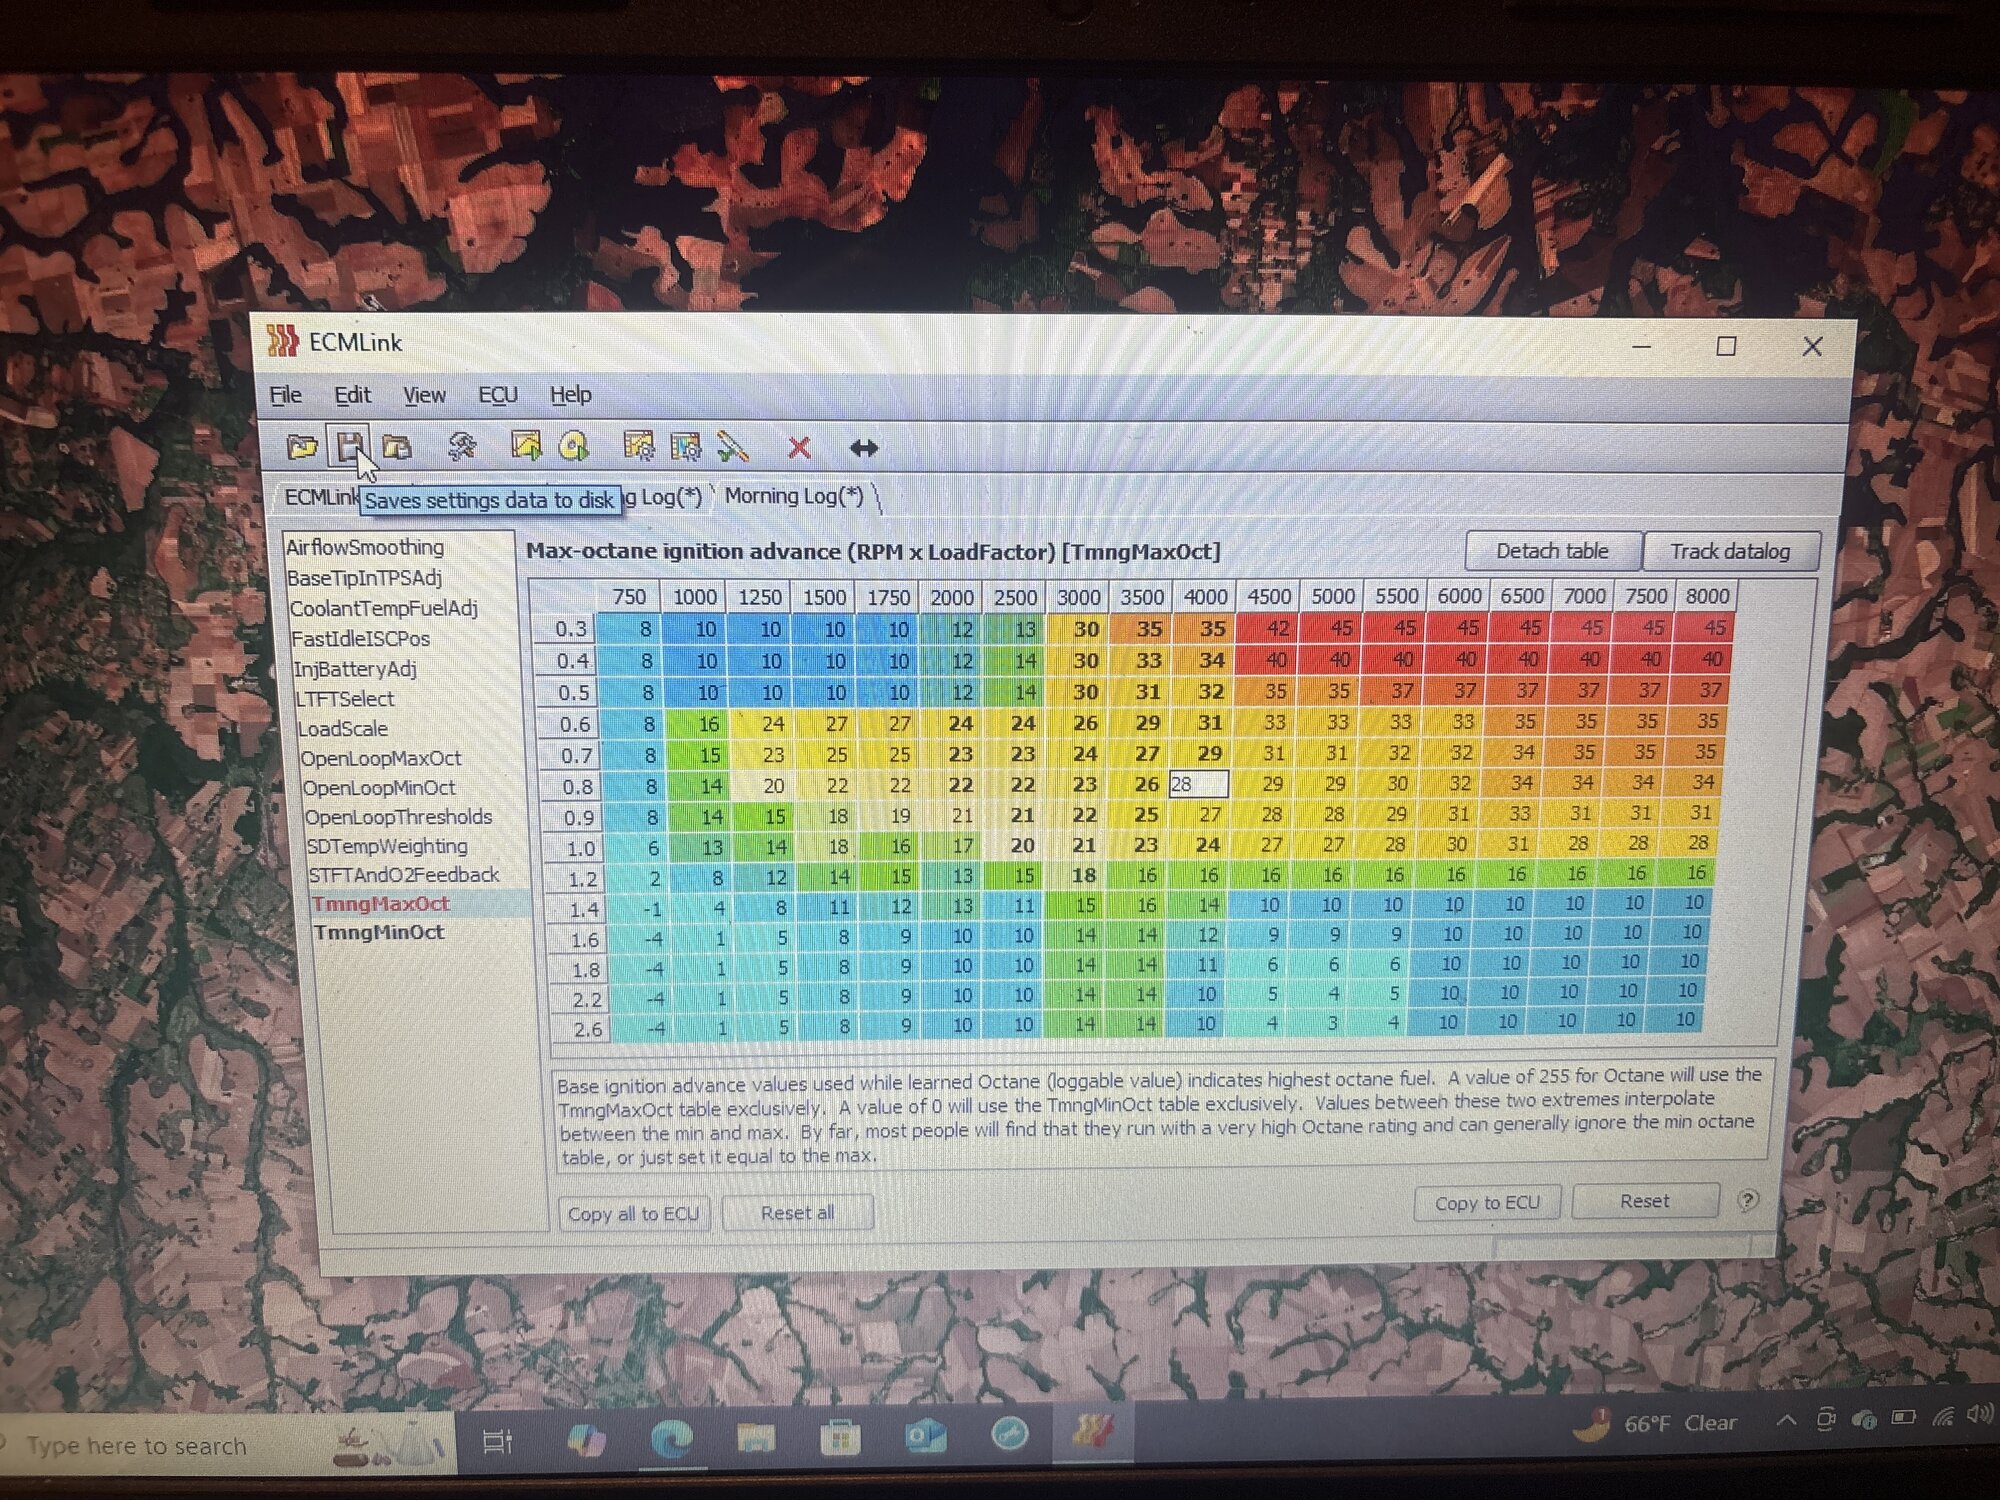Open the 66°F Clear weather widget
Viewport: 2000px width, 1500px height.
[1654, 1424]
